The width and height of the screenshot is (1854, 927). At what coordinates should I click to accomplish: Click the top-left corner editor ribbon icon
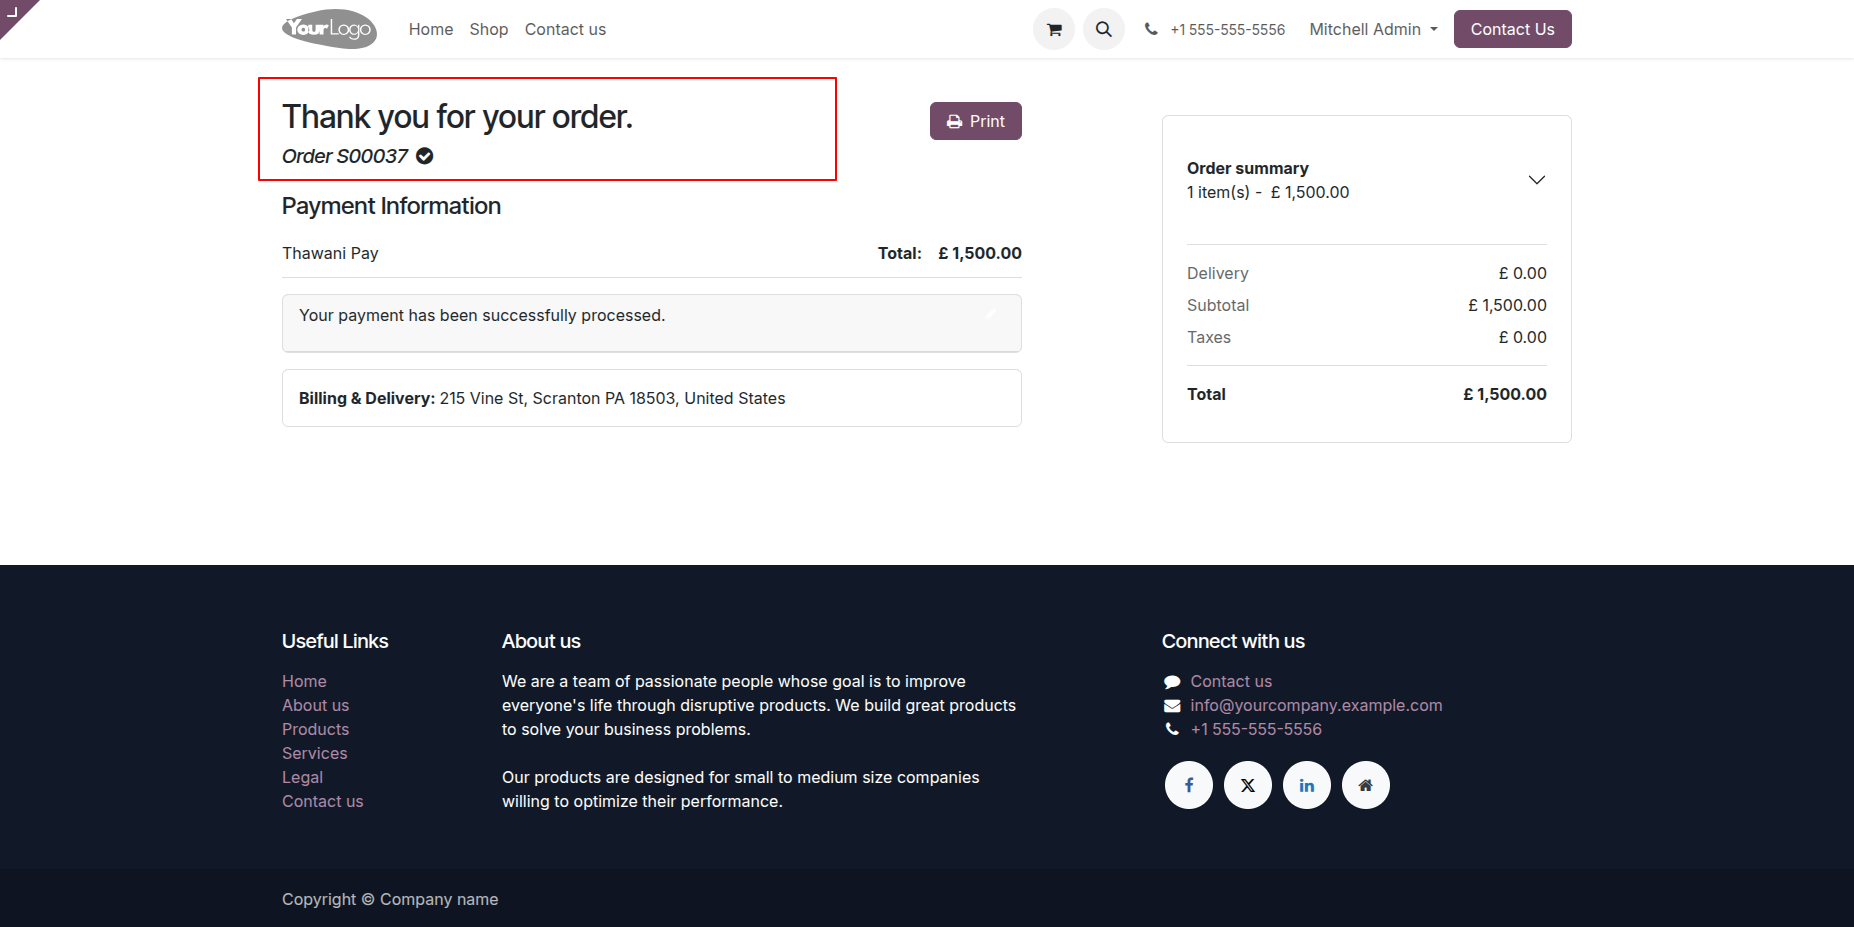point(13,12)
